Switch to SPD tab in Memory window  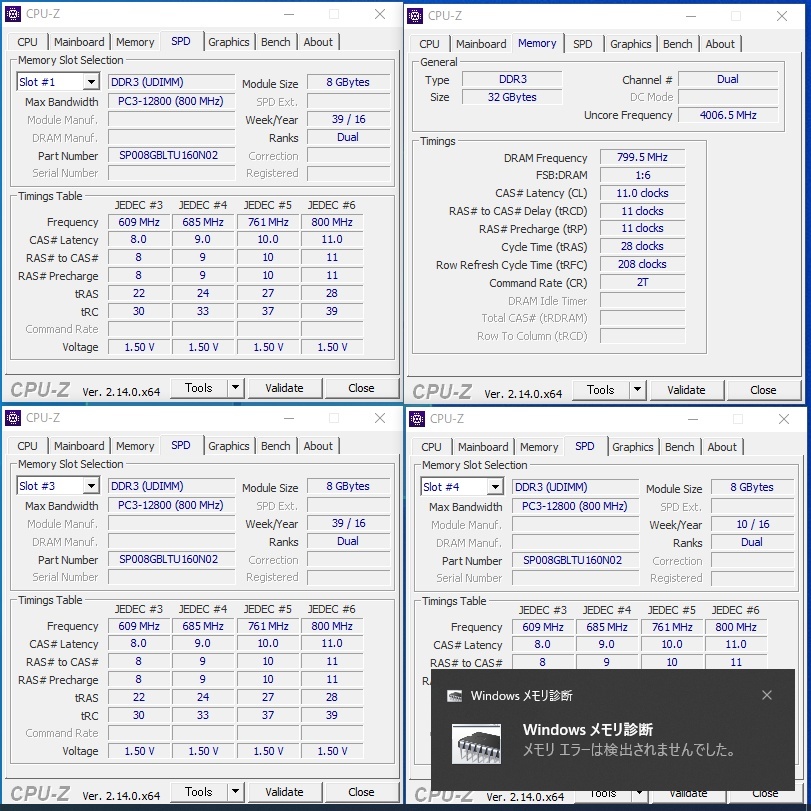coord(582,44)
